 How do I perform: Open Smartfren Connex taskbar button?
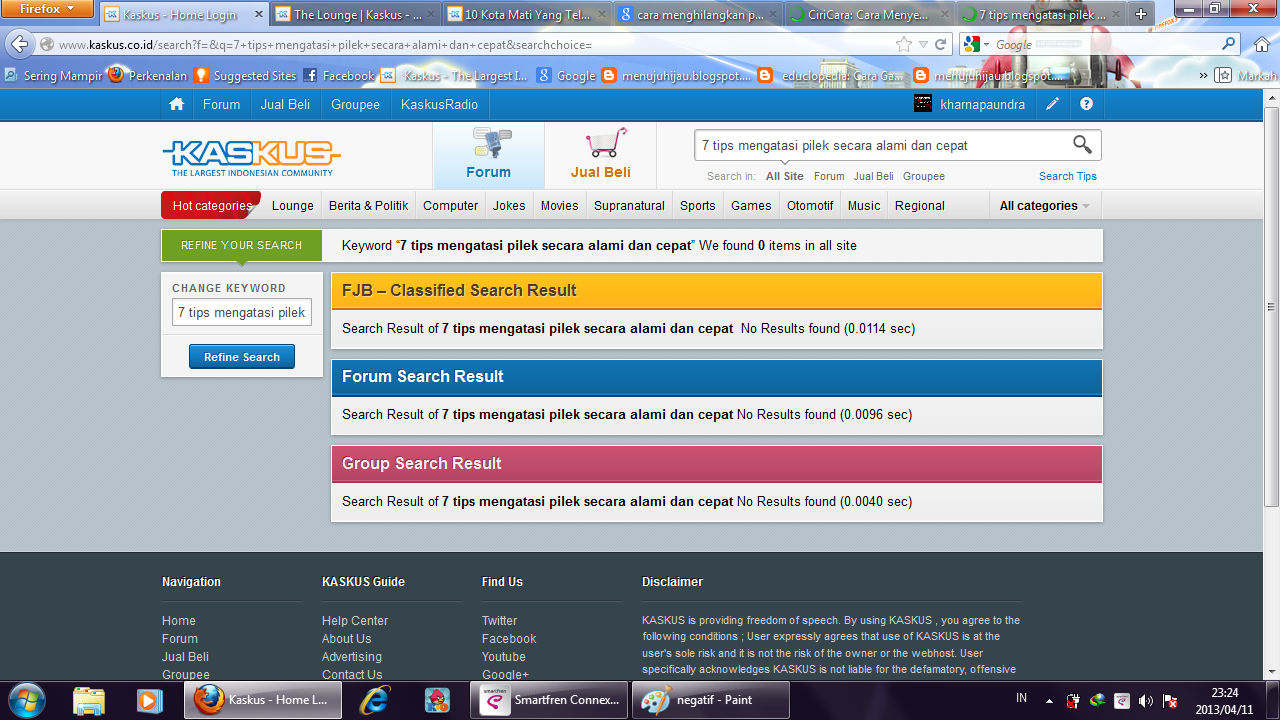[x=550, y=700]
